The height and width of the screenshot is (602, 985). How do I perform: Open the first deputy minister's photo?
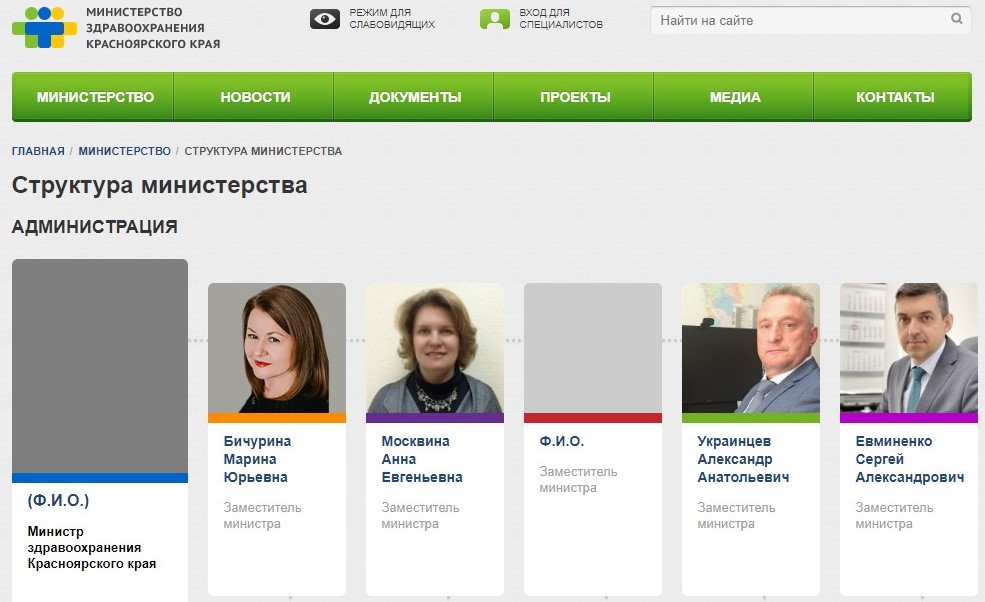coord(277,348)
